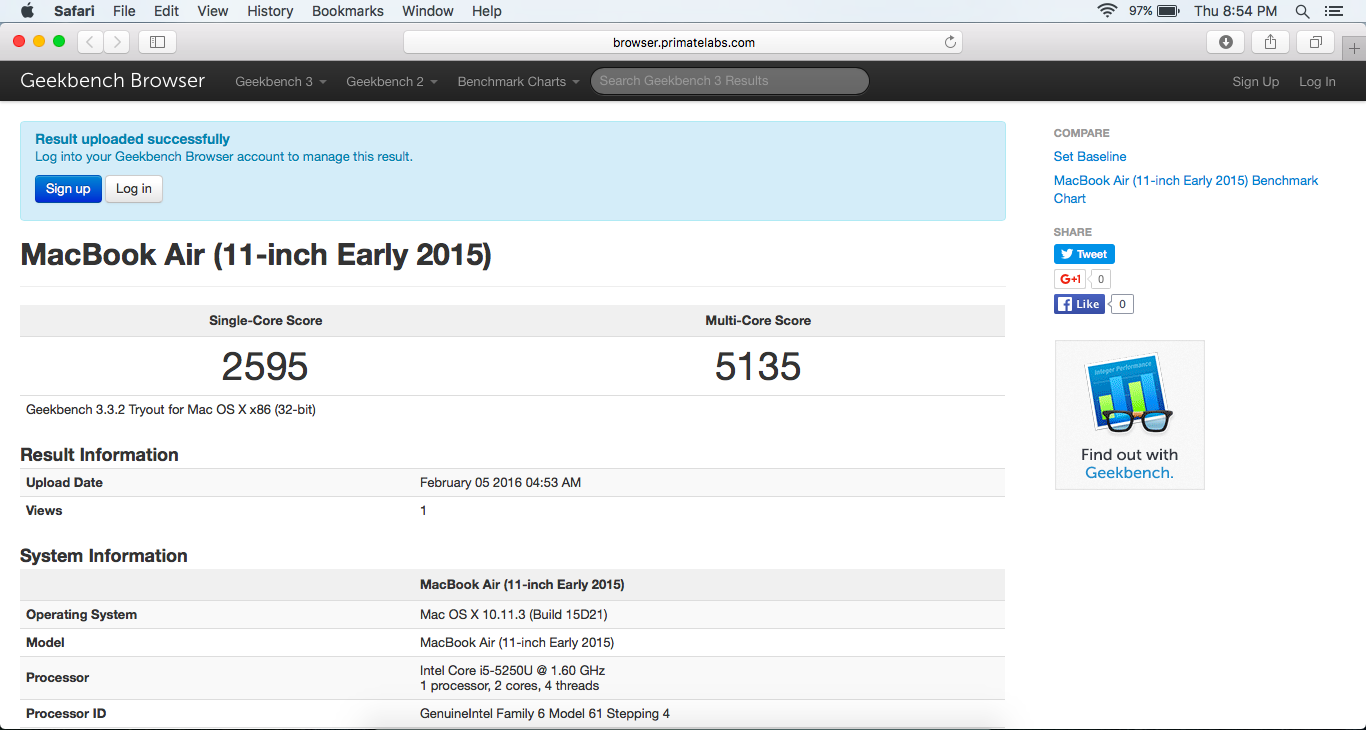1366x730 pixels.
Task: Expand the Geekbench 3 dropdown
Action: (281, 82)
